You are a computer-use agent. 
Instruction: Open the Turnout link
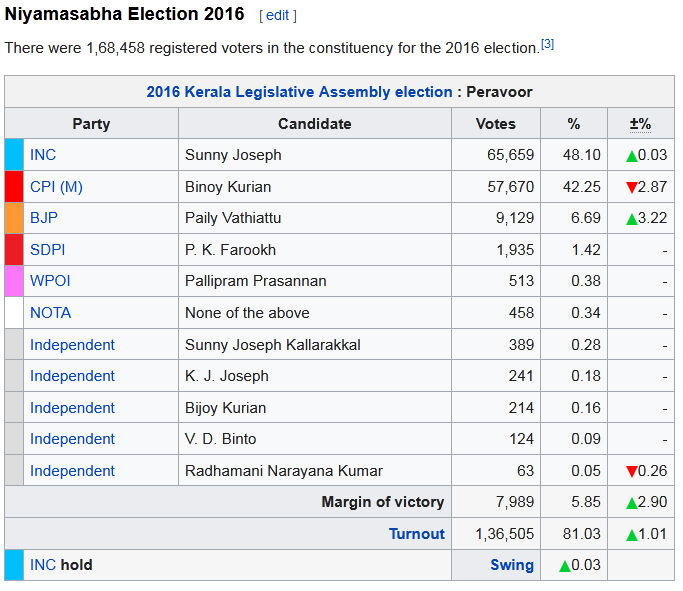pyautogui.click(x=416, y=534)
